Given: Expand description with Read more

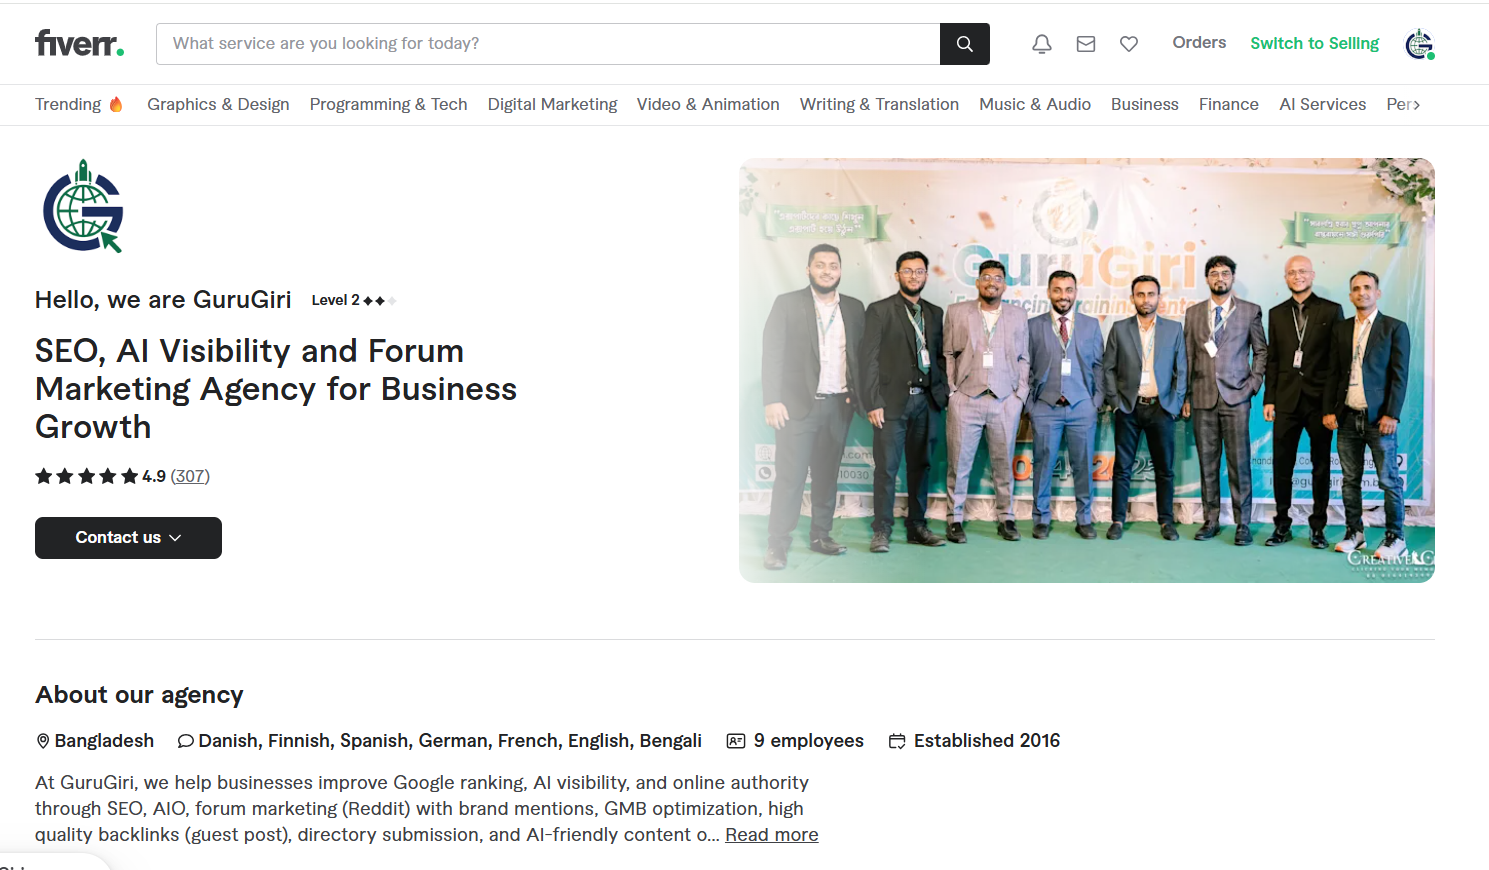Looking at the screenshot, I should point(772,835).
